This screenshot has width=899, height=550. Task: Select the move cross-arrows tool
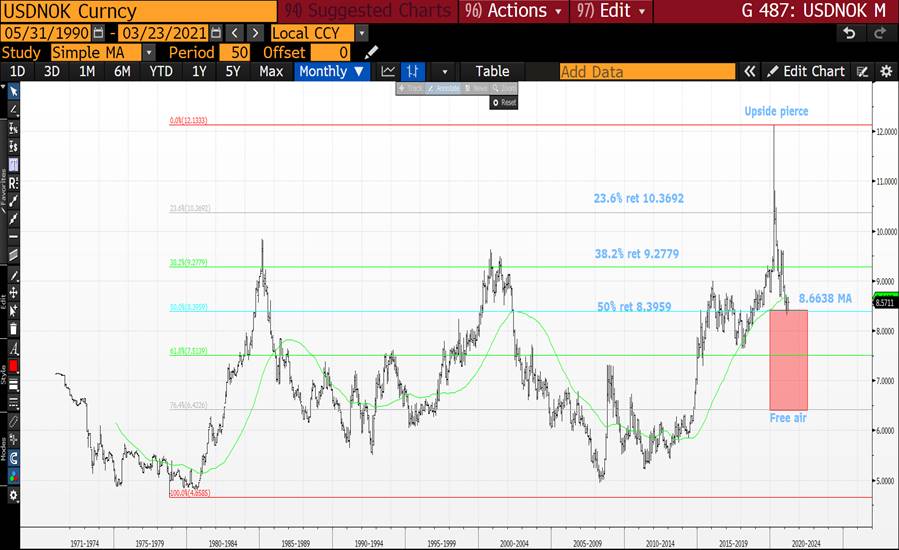(13, 292)
